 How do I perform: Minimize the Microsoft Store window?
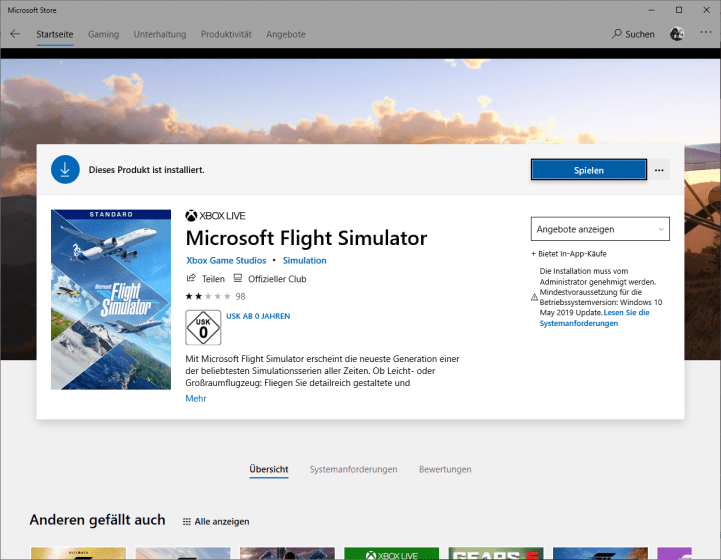pos(652,10)
